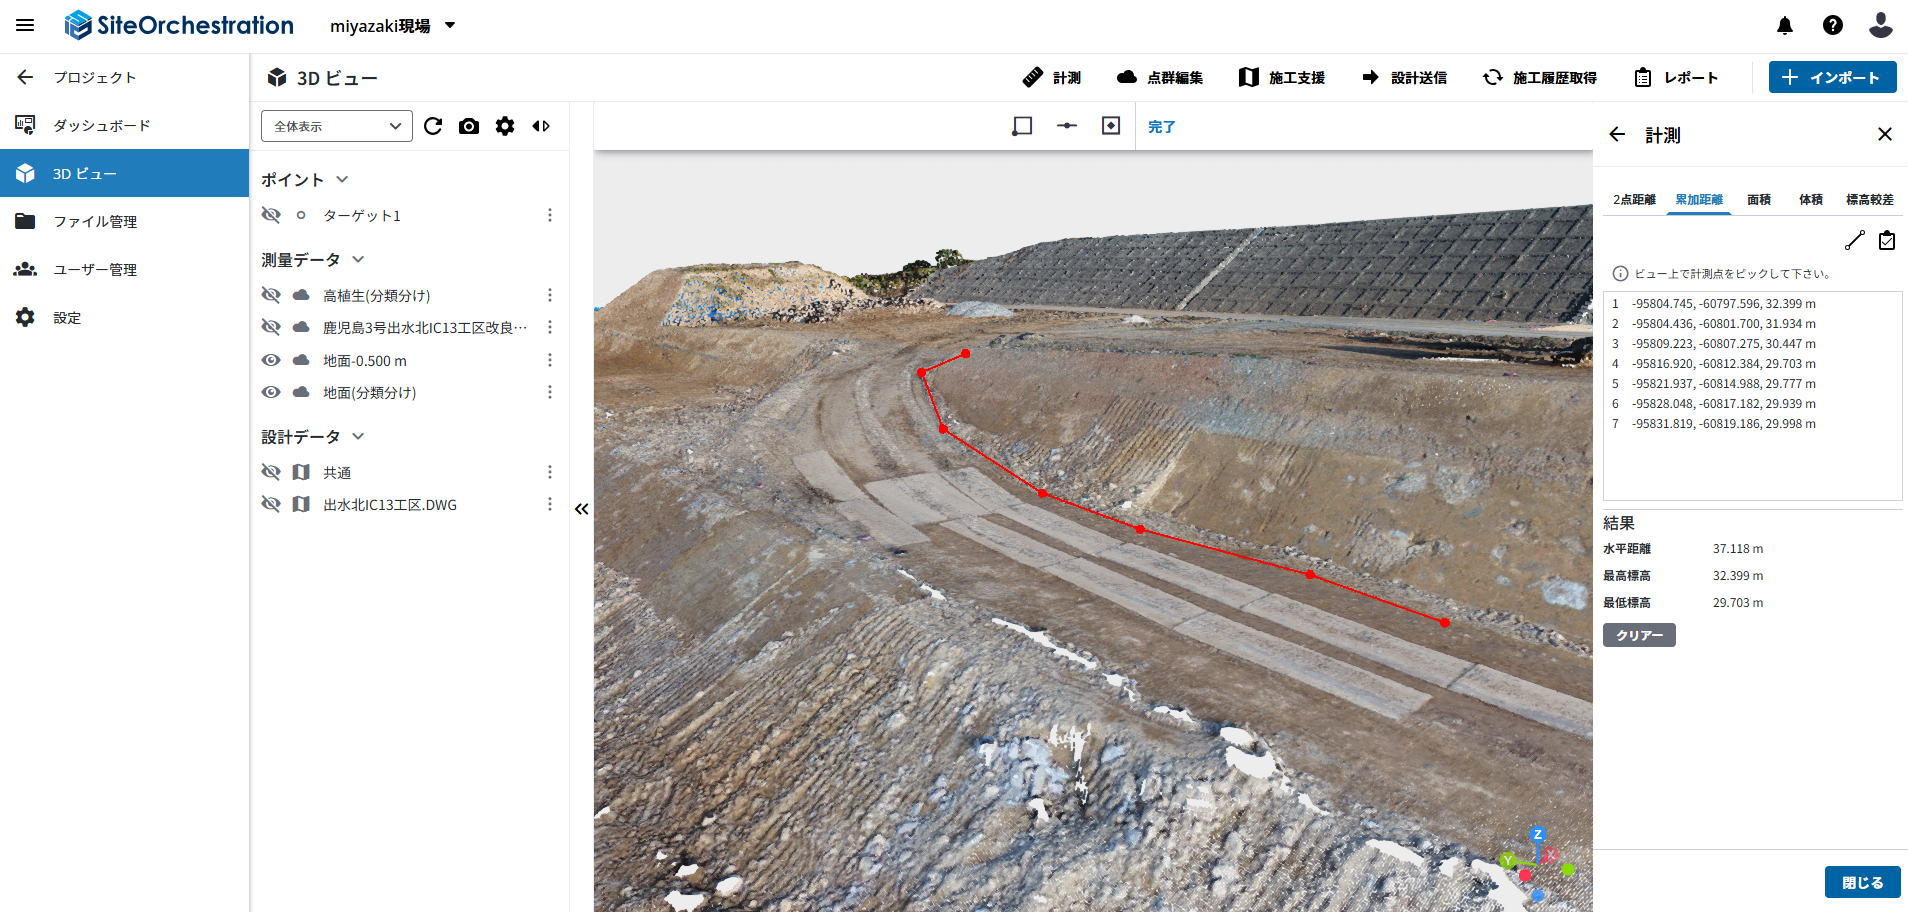This screenshot has height=912, width=1908.
Task: Open the notifications bell
Action: pyautogui.click(x=1785, y=26)
